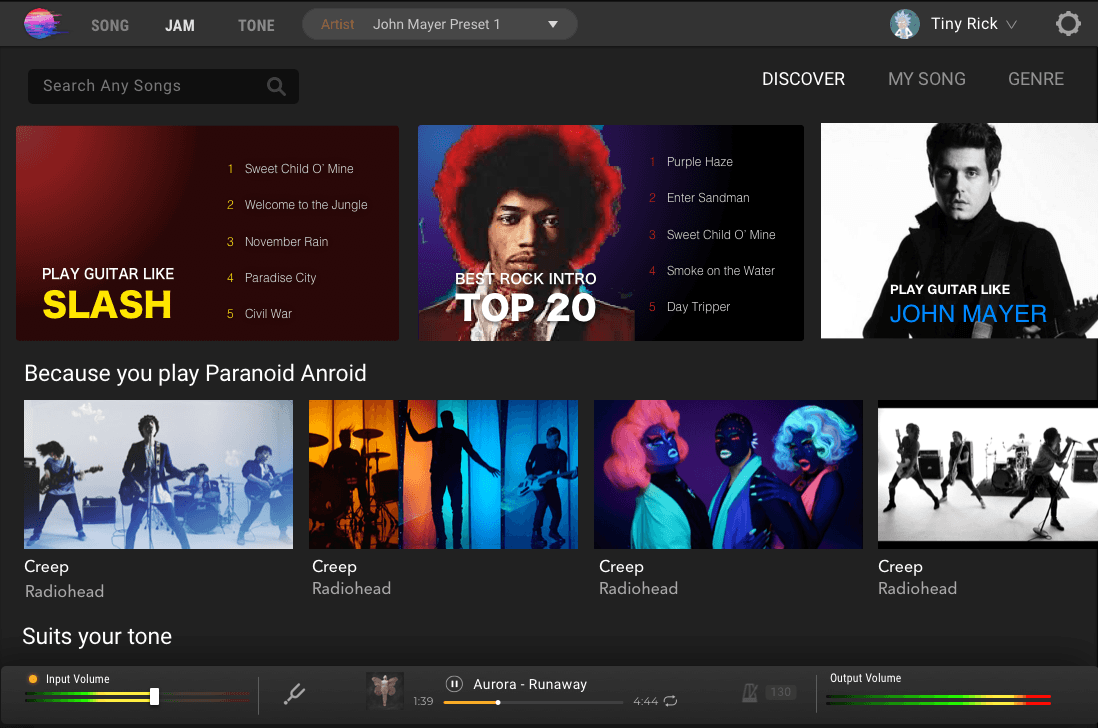Toggle the orange Input Volume indicator
The image size is (1098, 728).
[32, 679]
